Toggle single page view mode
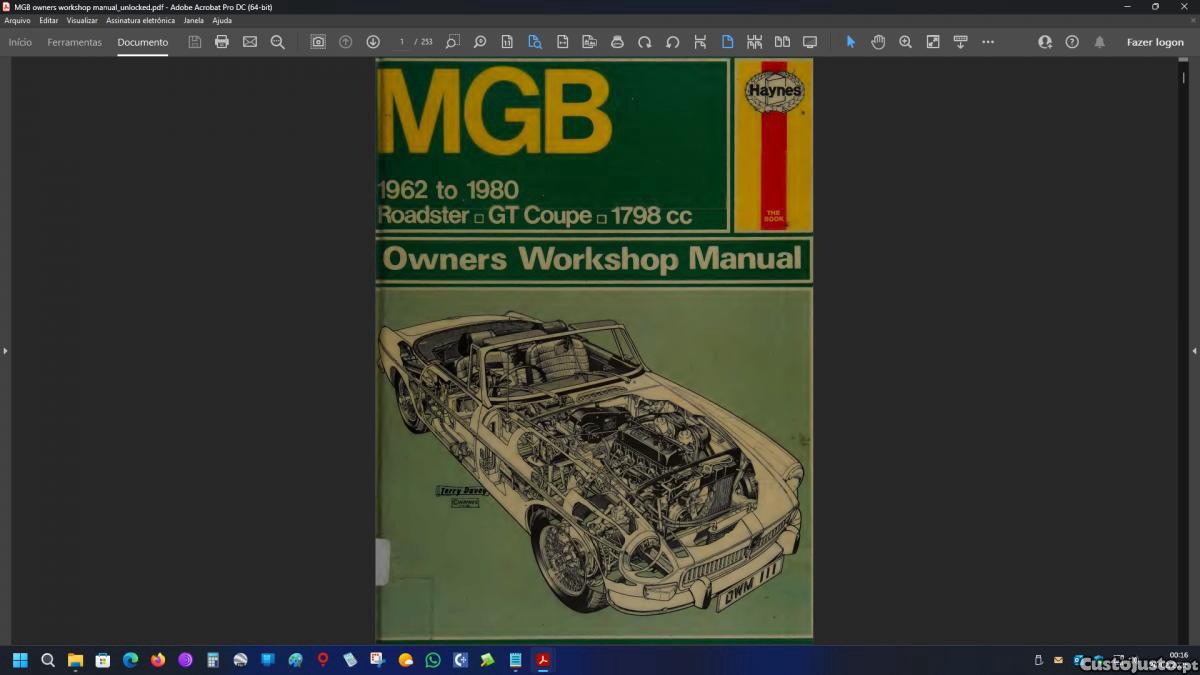 pos(727,42)
